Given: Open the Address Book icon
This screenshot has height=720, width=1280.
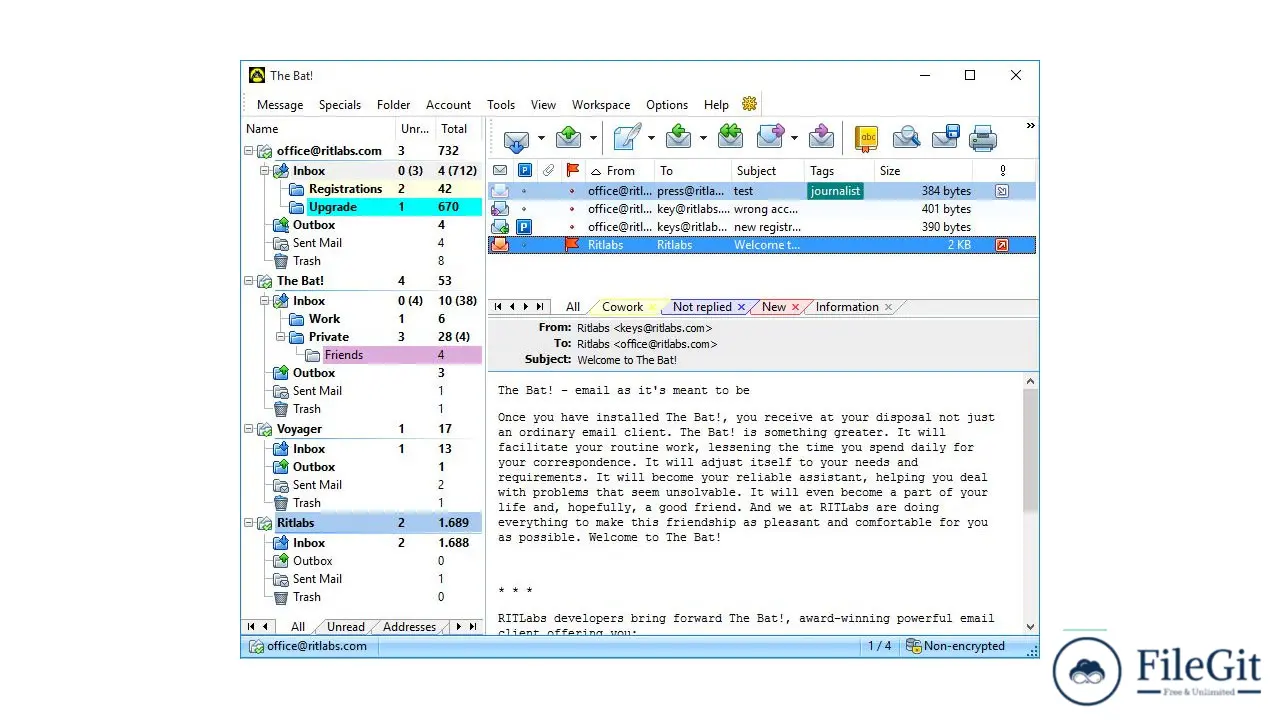Looking at the screenshot, I should coord(866,138).
